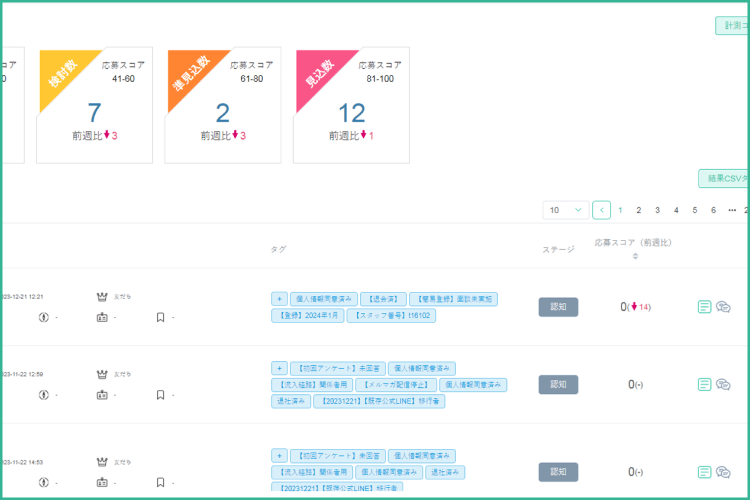750x500 pixels.
Task: Go to page 3 in pagination
Action: [657, 210]
